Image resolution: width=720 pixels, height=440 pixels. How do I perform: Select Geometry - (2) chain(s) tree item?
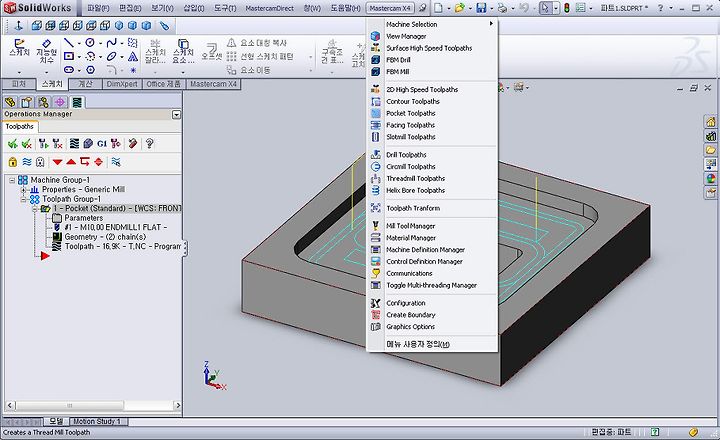(105, 237)
